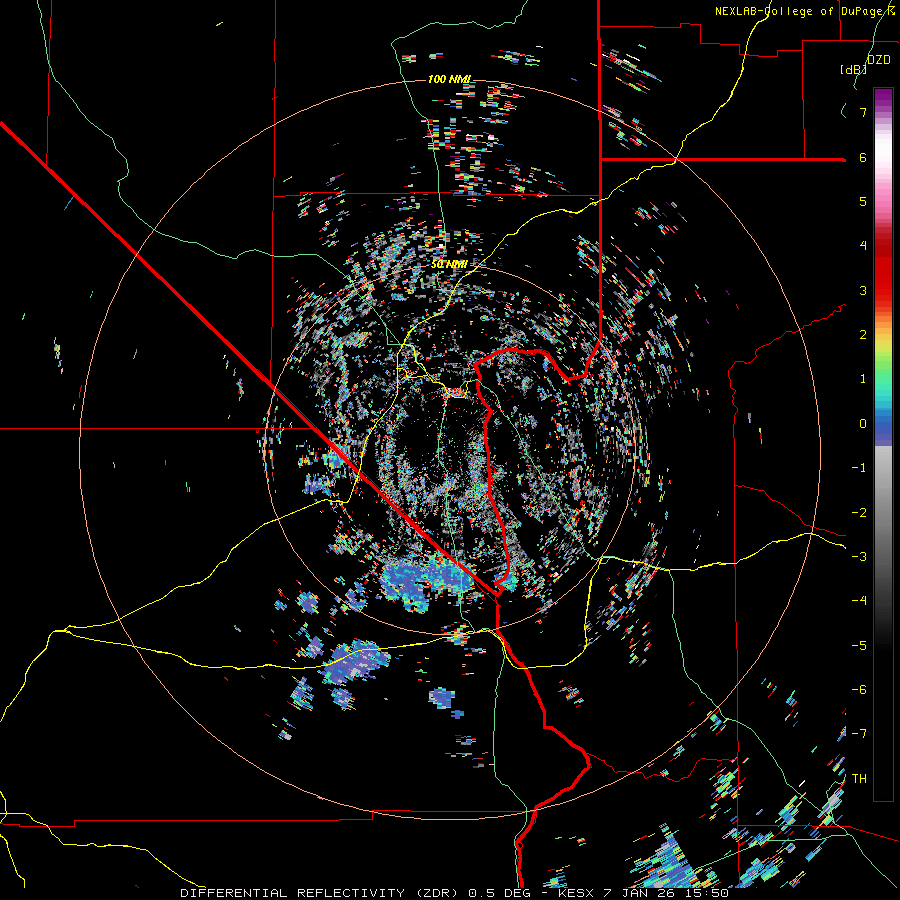The width and height of the screenshot is (900, 900).
Task: Click the 50 NMI range ring label
Action: tap(449, 264)
